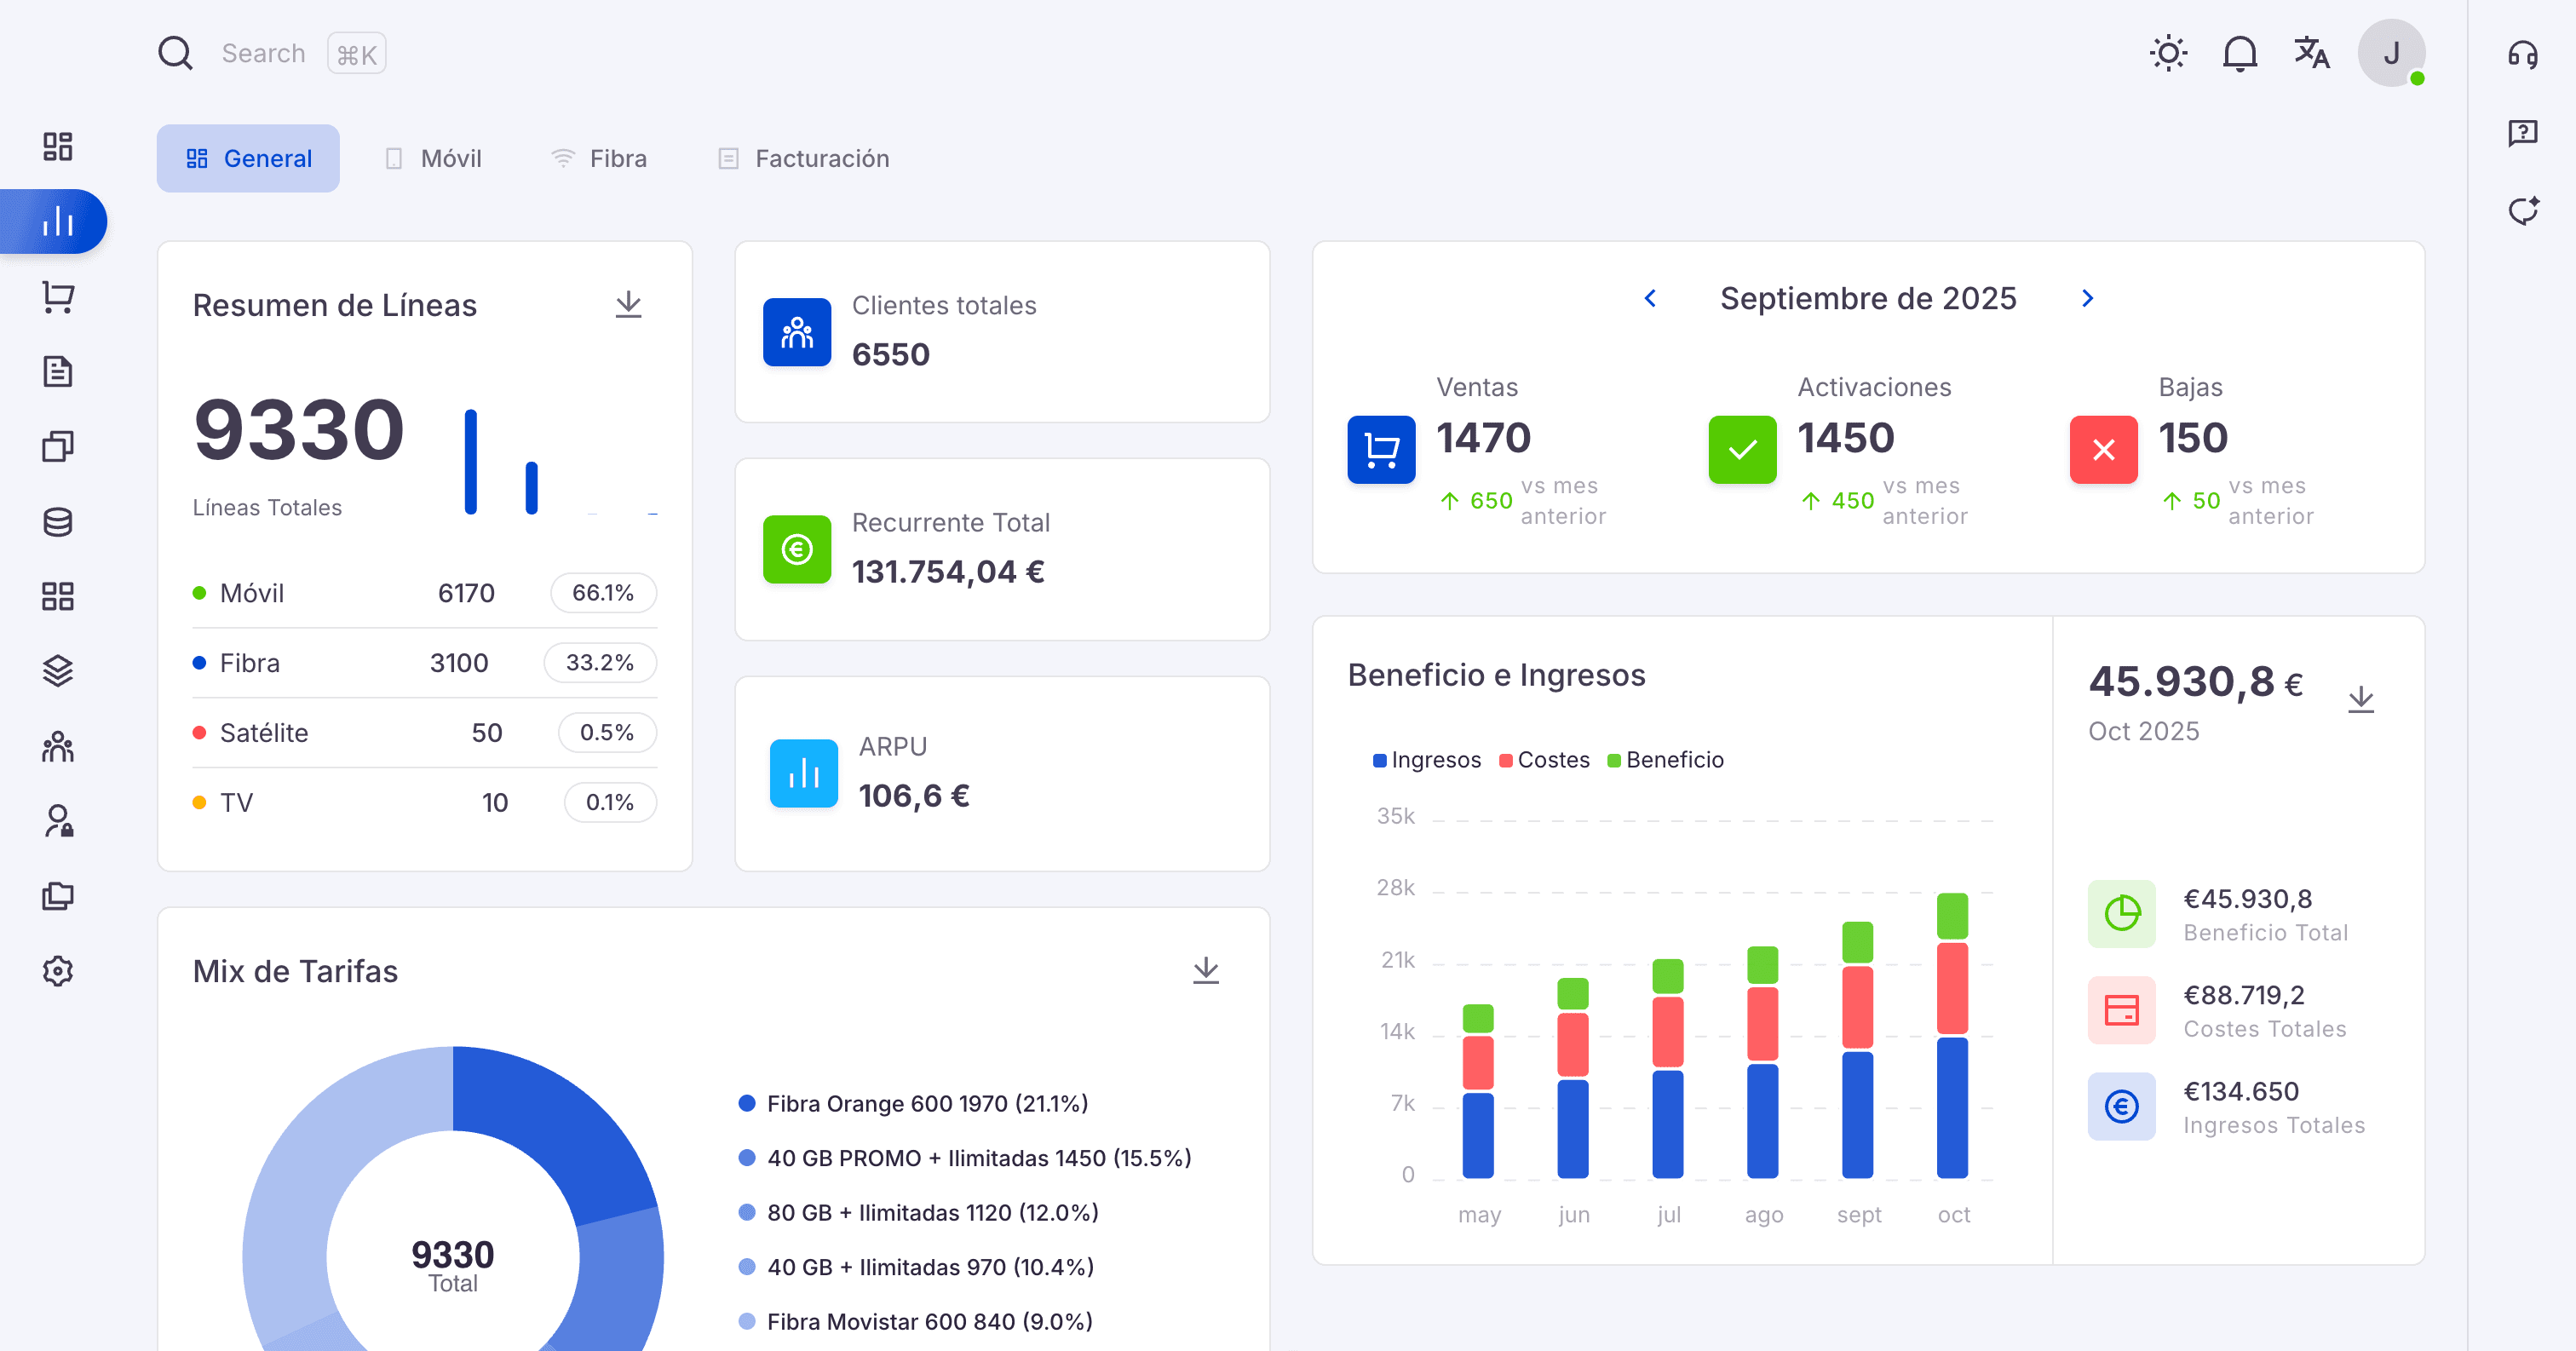Click the Activaciones checkmark icon

pyautogui.click(x=1742, y=450)
